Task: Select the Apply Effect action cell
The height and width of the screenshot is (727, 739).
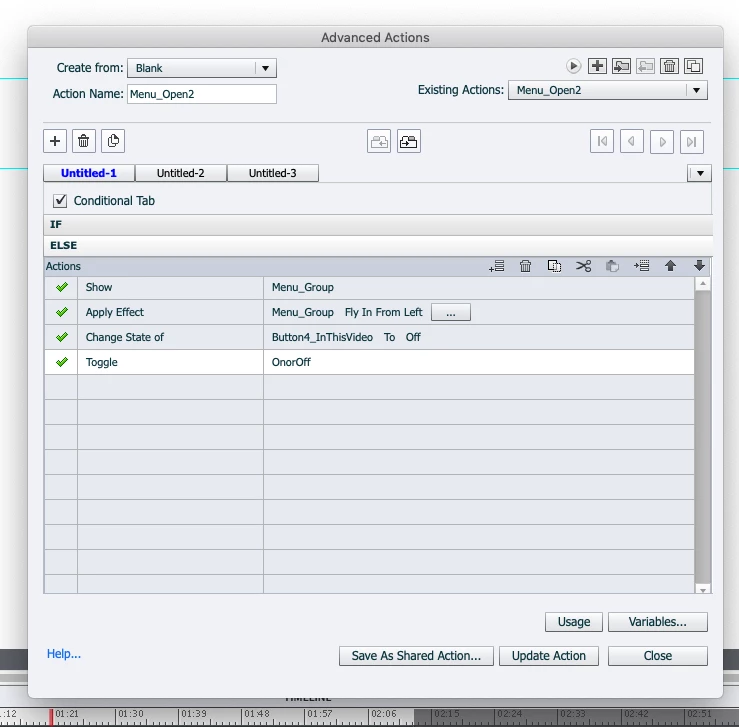Action: pos(170,312)
